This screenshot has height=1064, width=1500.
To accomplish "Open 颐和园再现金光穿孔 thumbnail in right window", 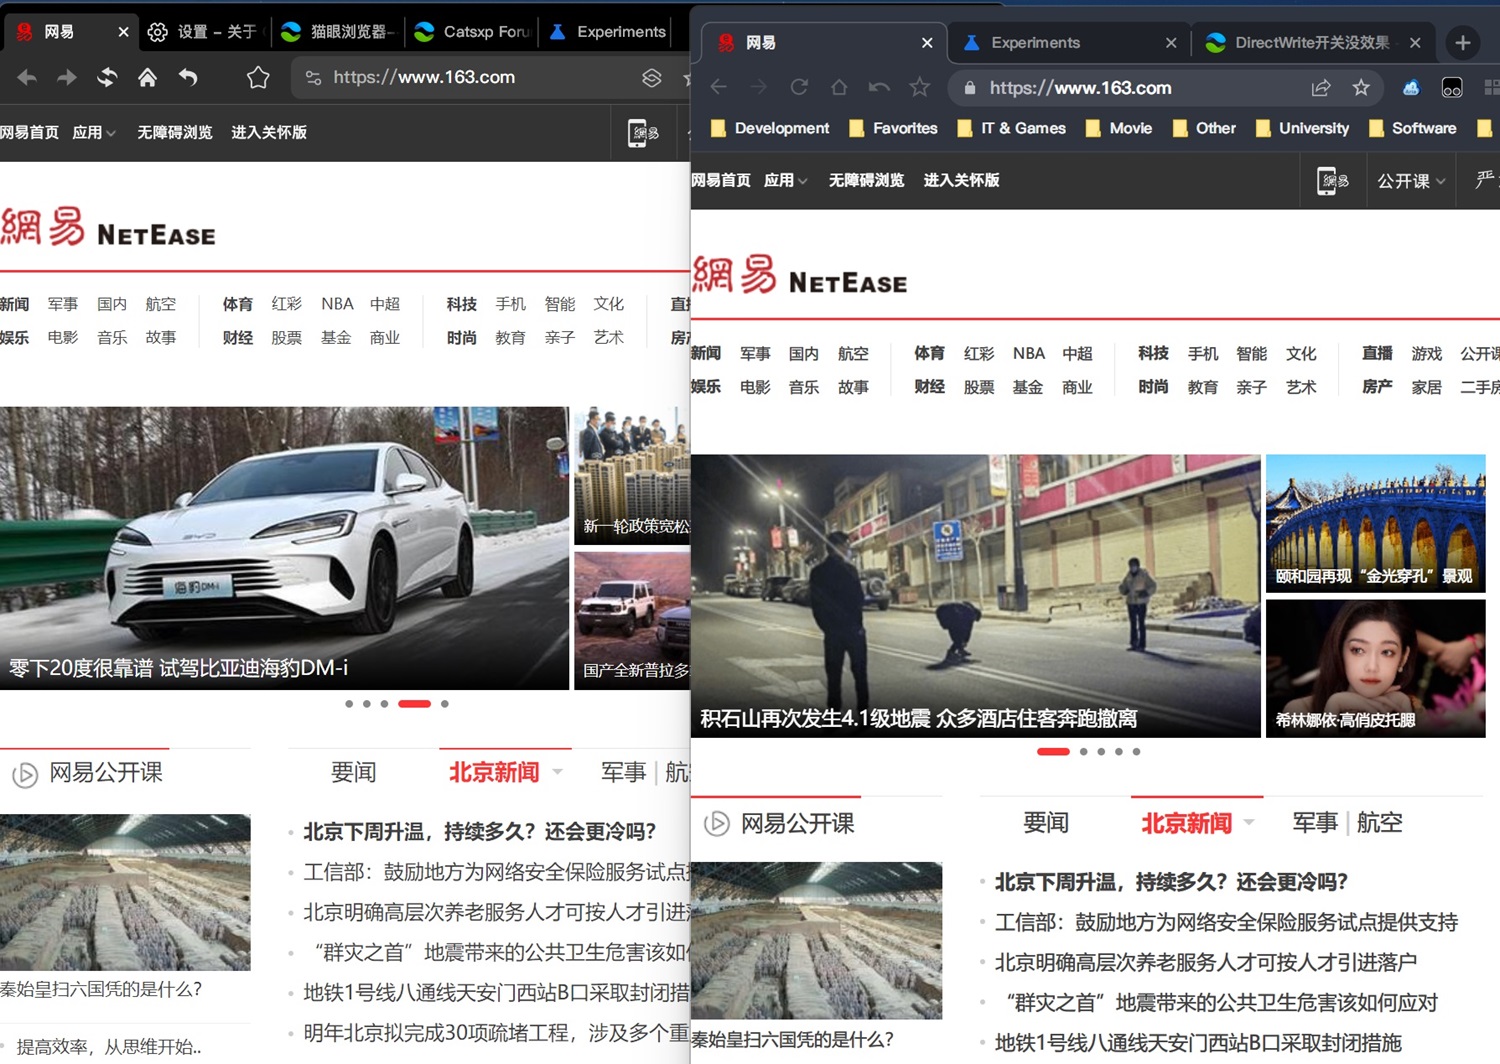I will coord(1375,523).
